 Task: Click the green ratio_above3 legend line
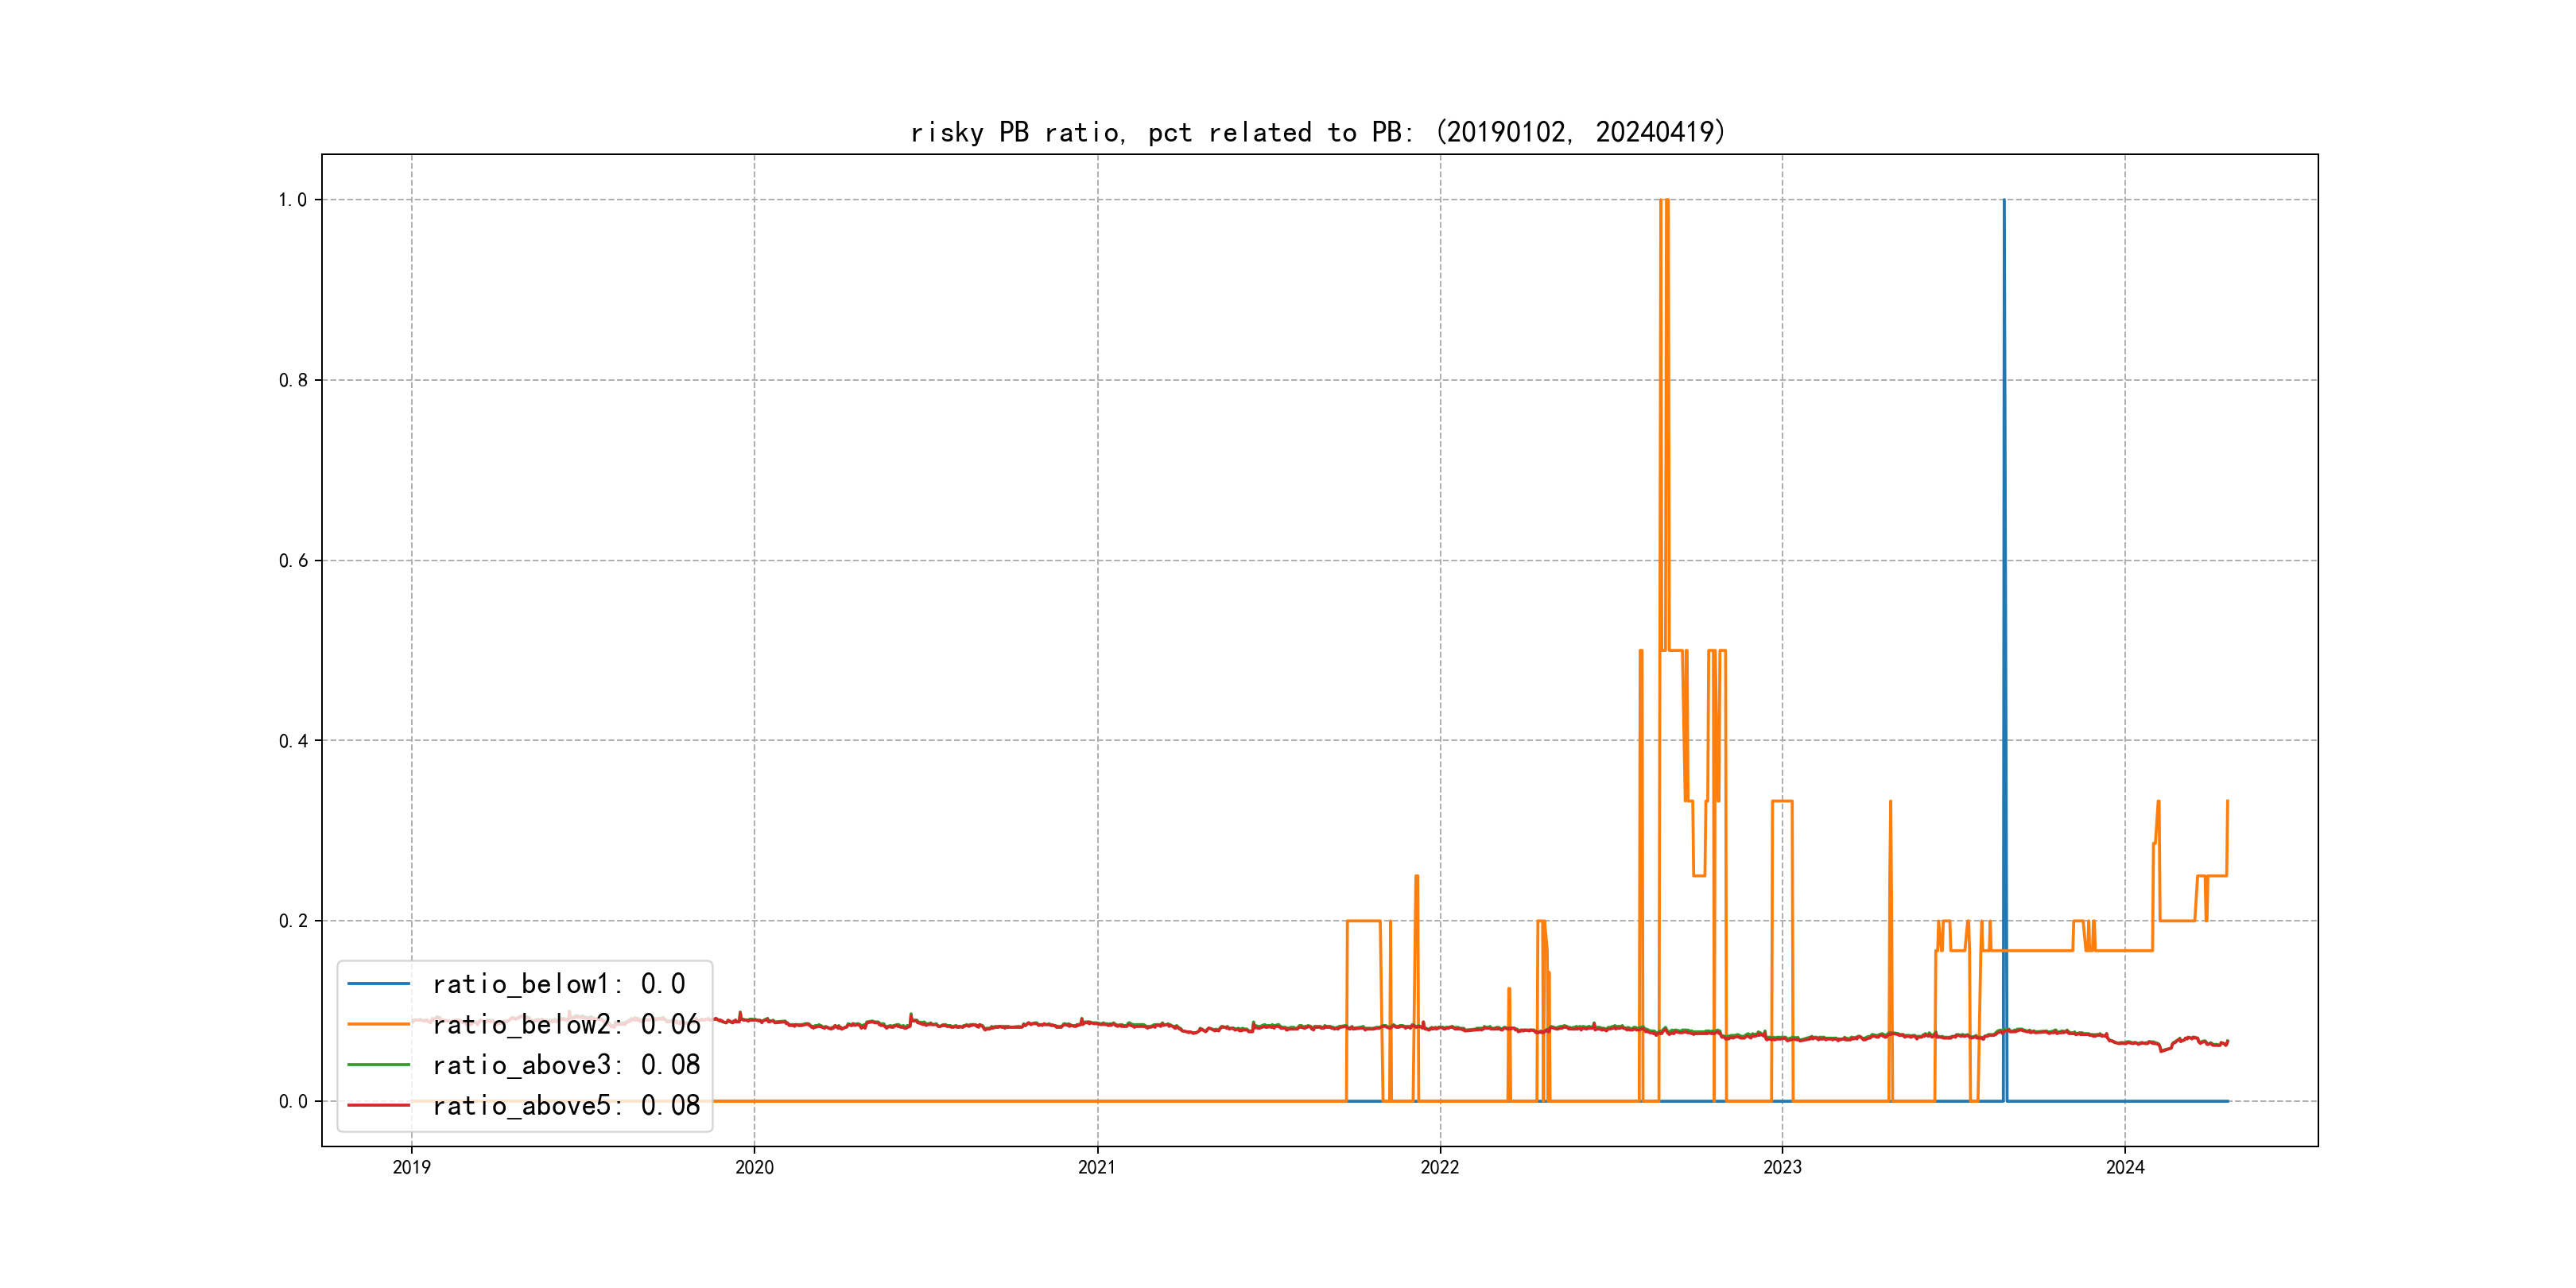tap(378, 1065)
